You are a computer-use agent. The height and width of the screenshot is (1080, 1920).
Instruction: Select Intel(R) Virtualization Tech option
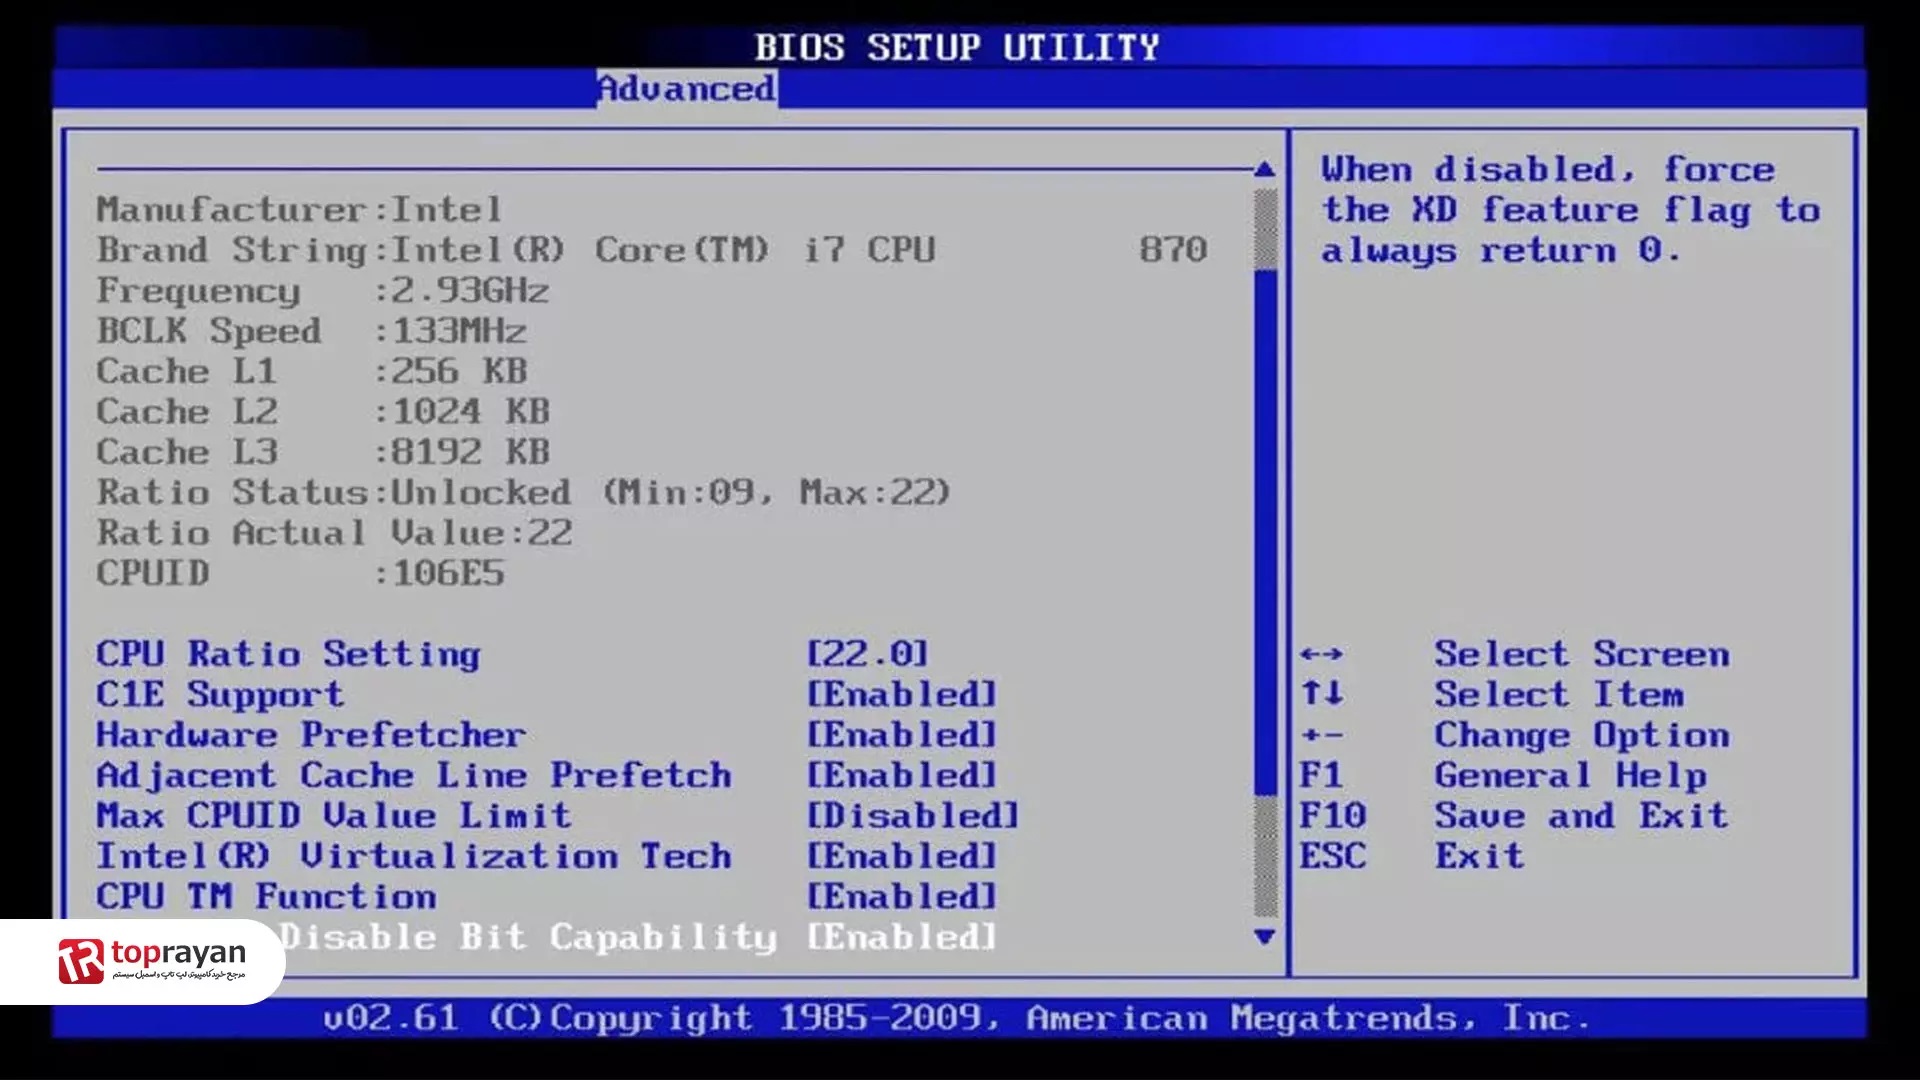coord(414,856)
